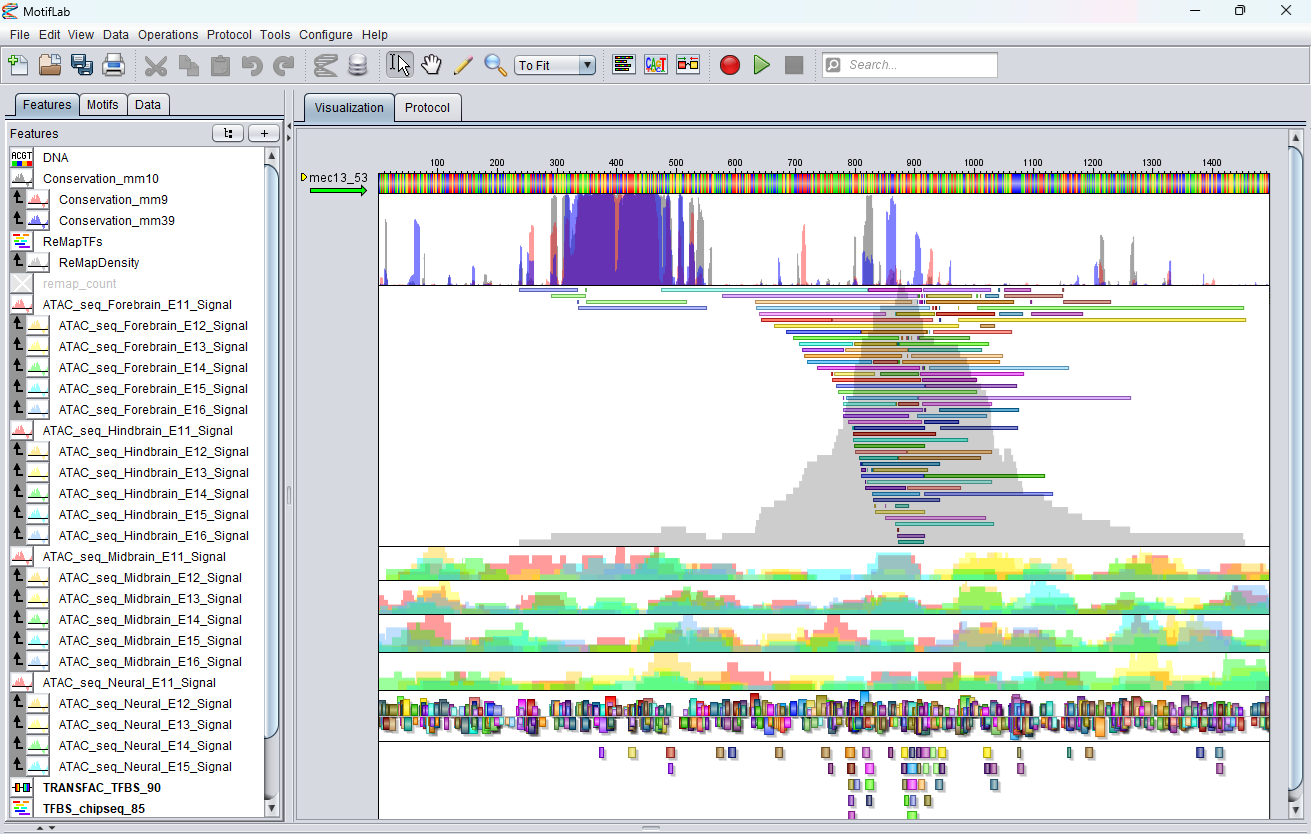Image resolution: width=1311 pixels, height=834 pixels.
Task: Click the Conservation_mm9 red graph color icon
Action: click(38, 200)
